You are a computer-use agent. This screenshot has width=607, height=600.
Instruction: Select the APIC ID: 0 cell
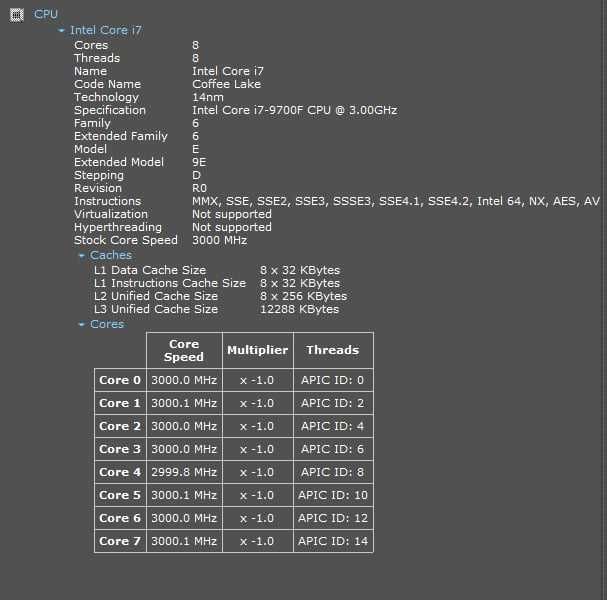(x=333, y=380)
